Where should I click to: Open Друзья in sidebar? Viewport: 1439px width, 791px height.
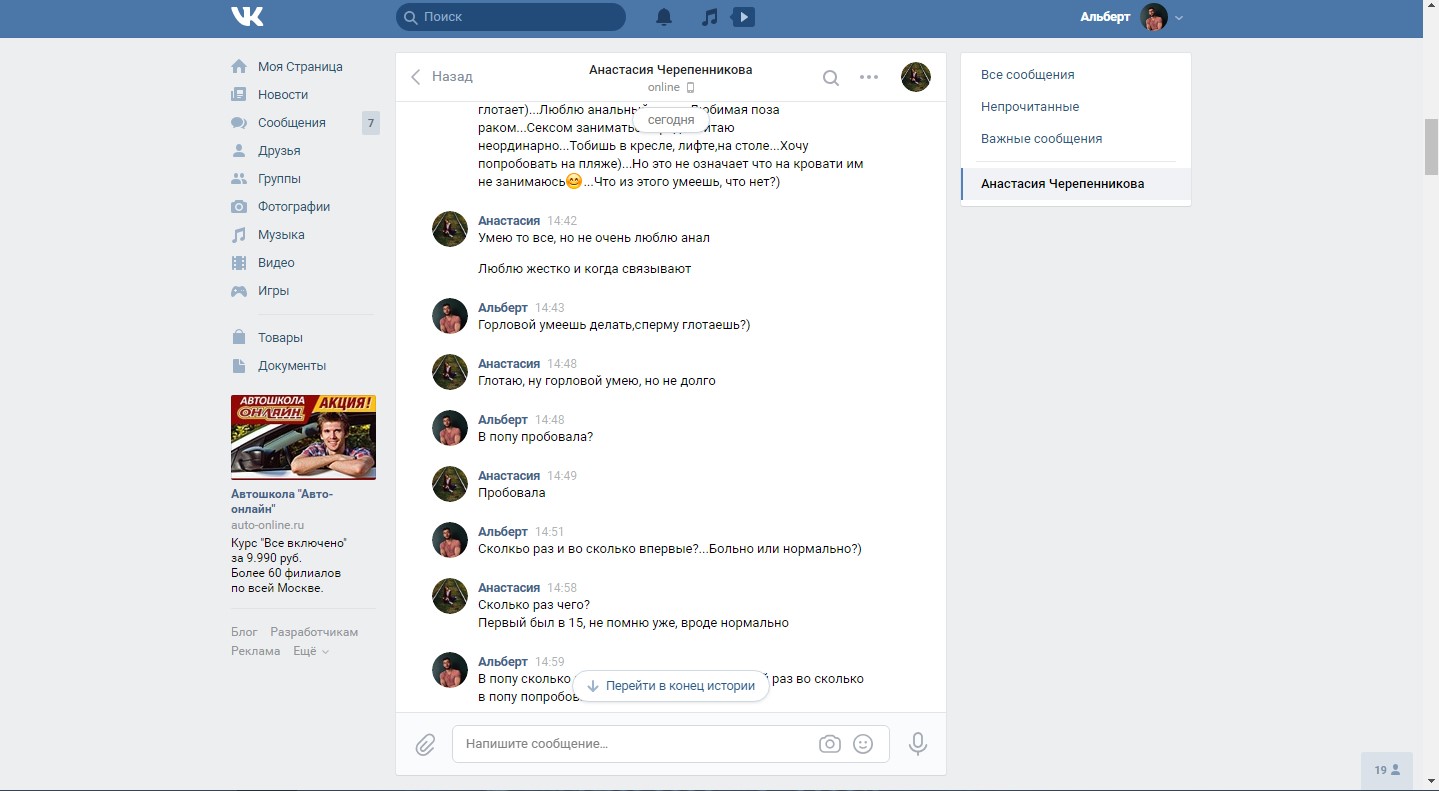(279, 151)
